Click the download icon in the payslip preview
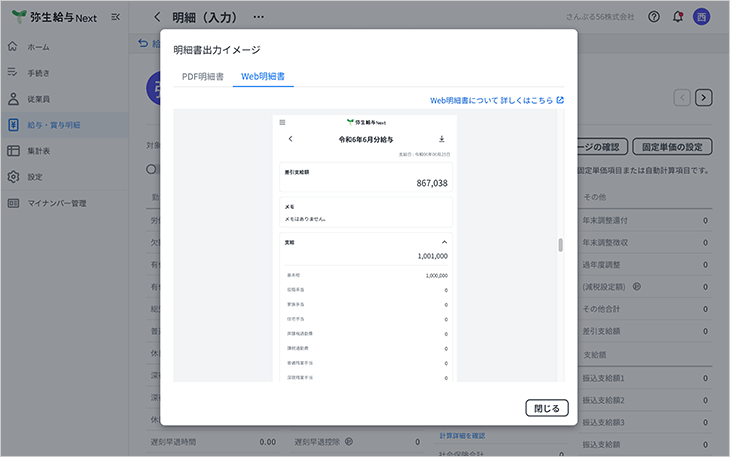 [441, 139]
